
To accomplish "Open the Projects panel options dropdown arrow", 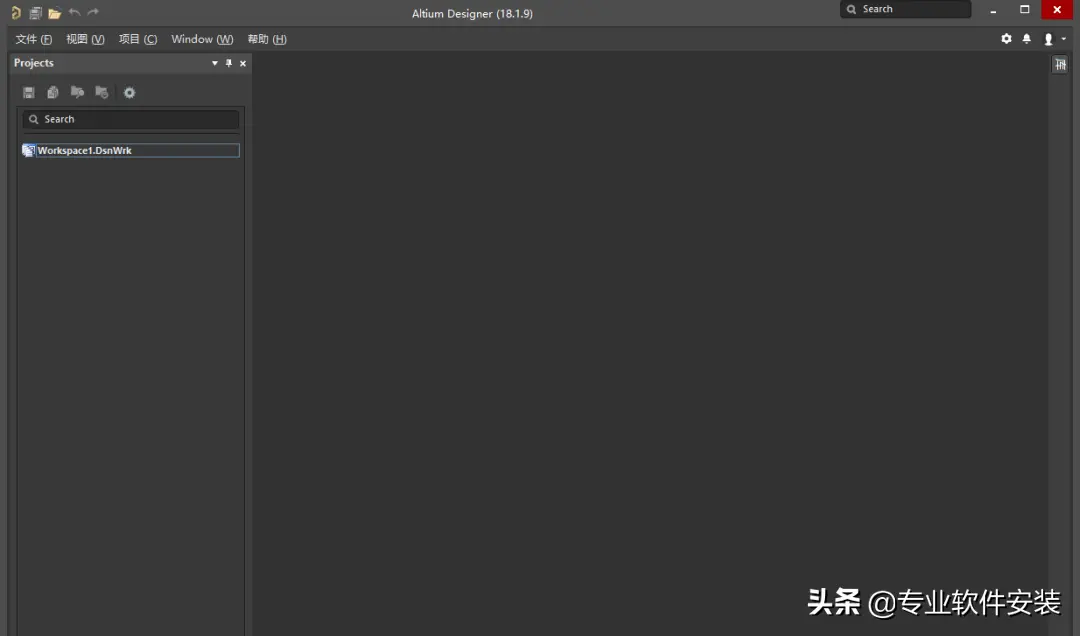I will tap(215, 63).
